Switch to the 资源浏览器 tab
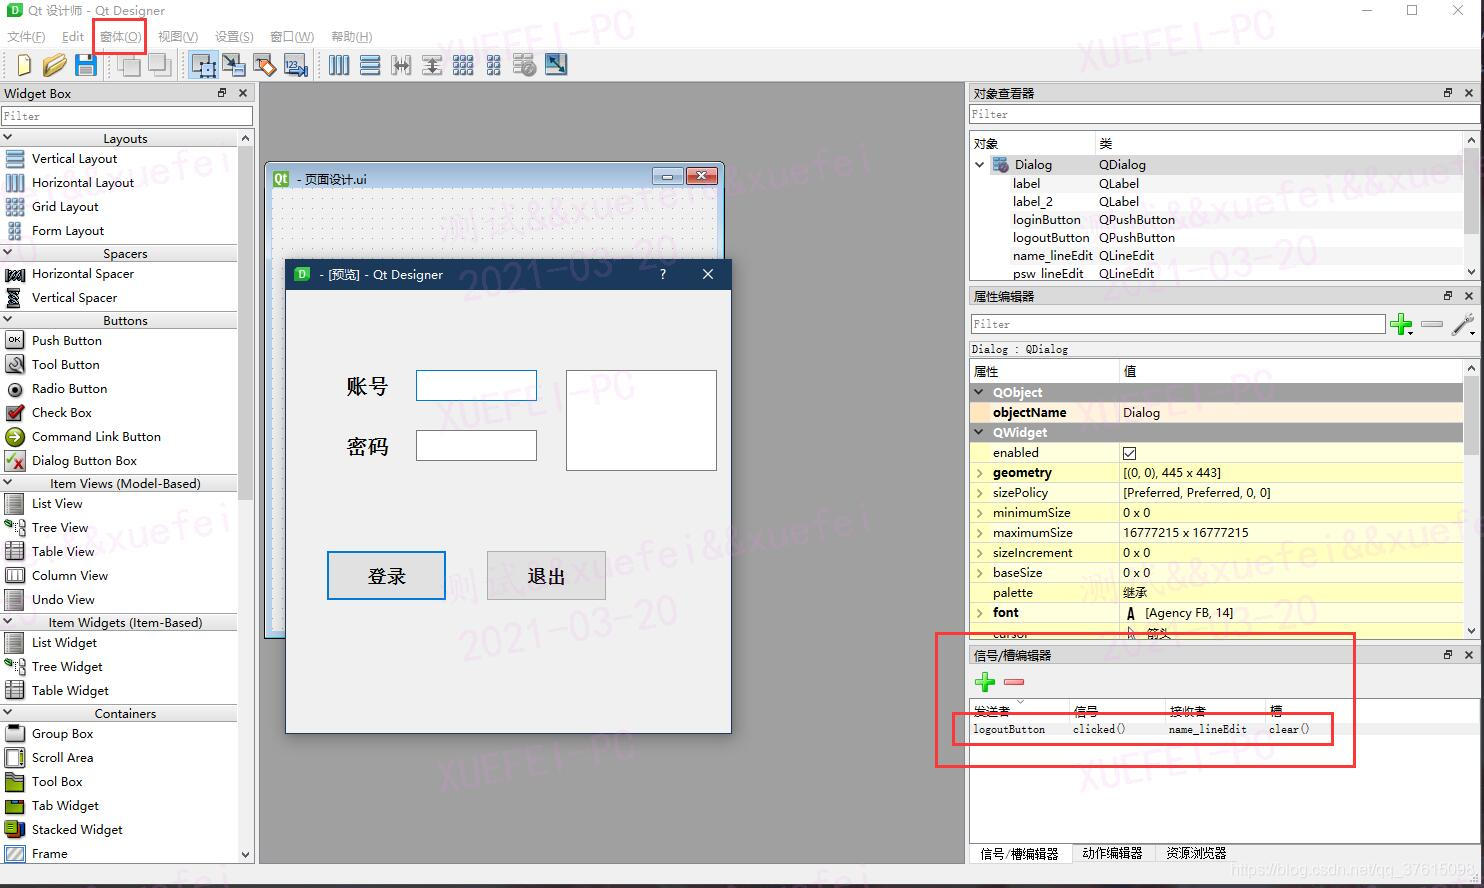The height and width of the screenshot is (888, 1484). click(1196, 853)
